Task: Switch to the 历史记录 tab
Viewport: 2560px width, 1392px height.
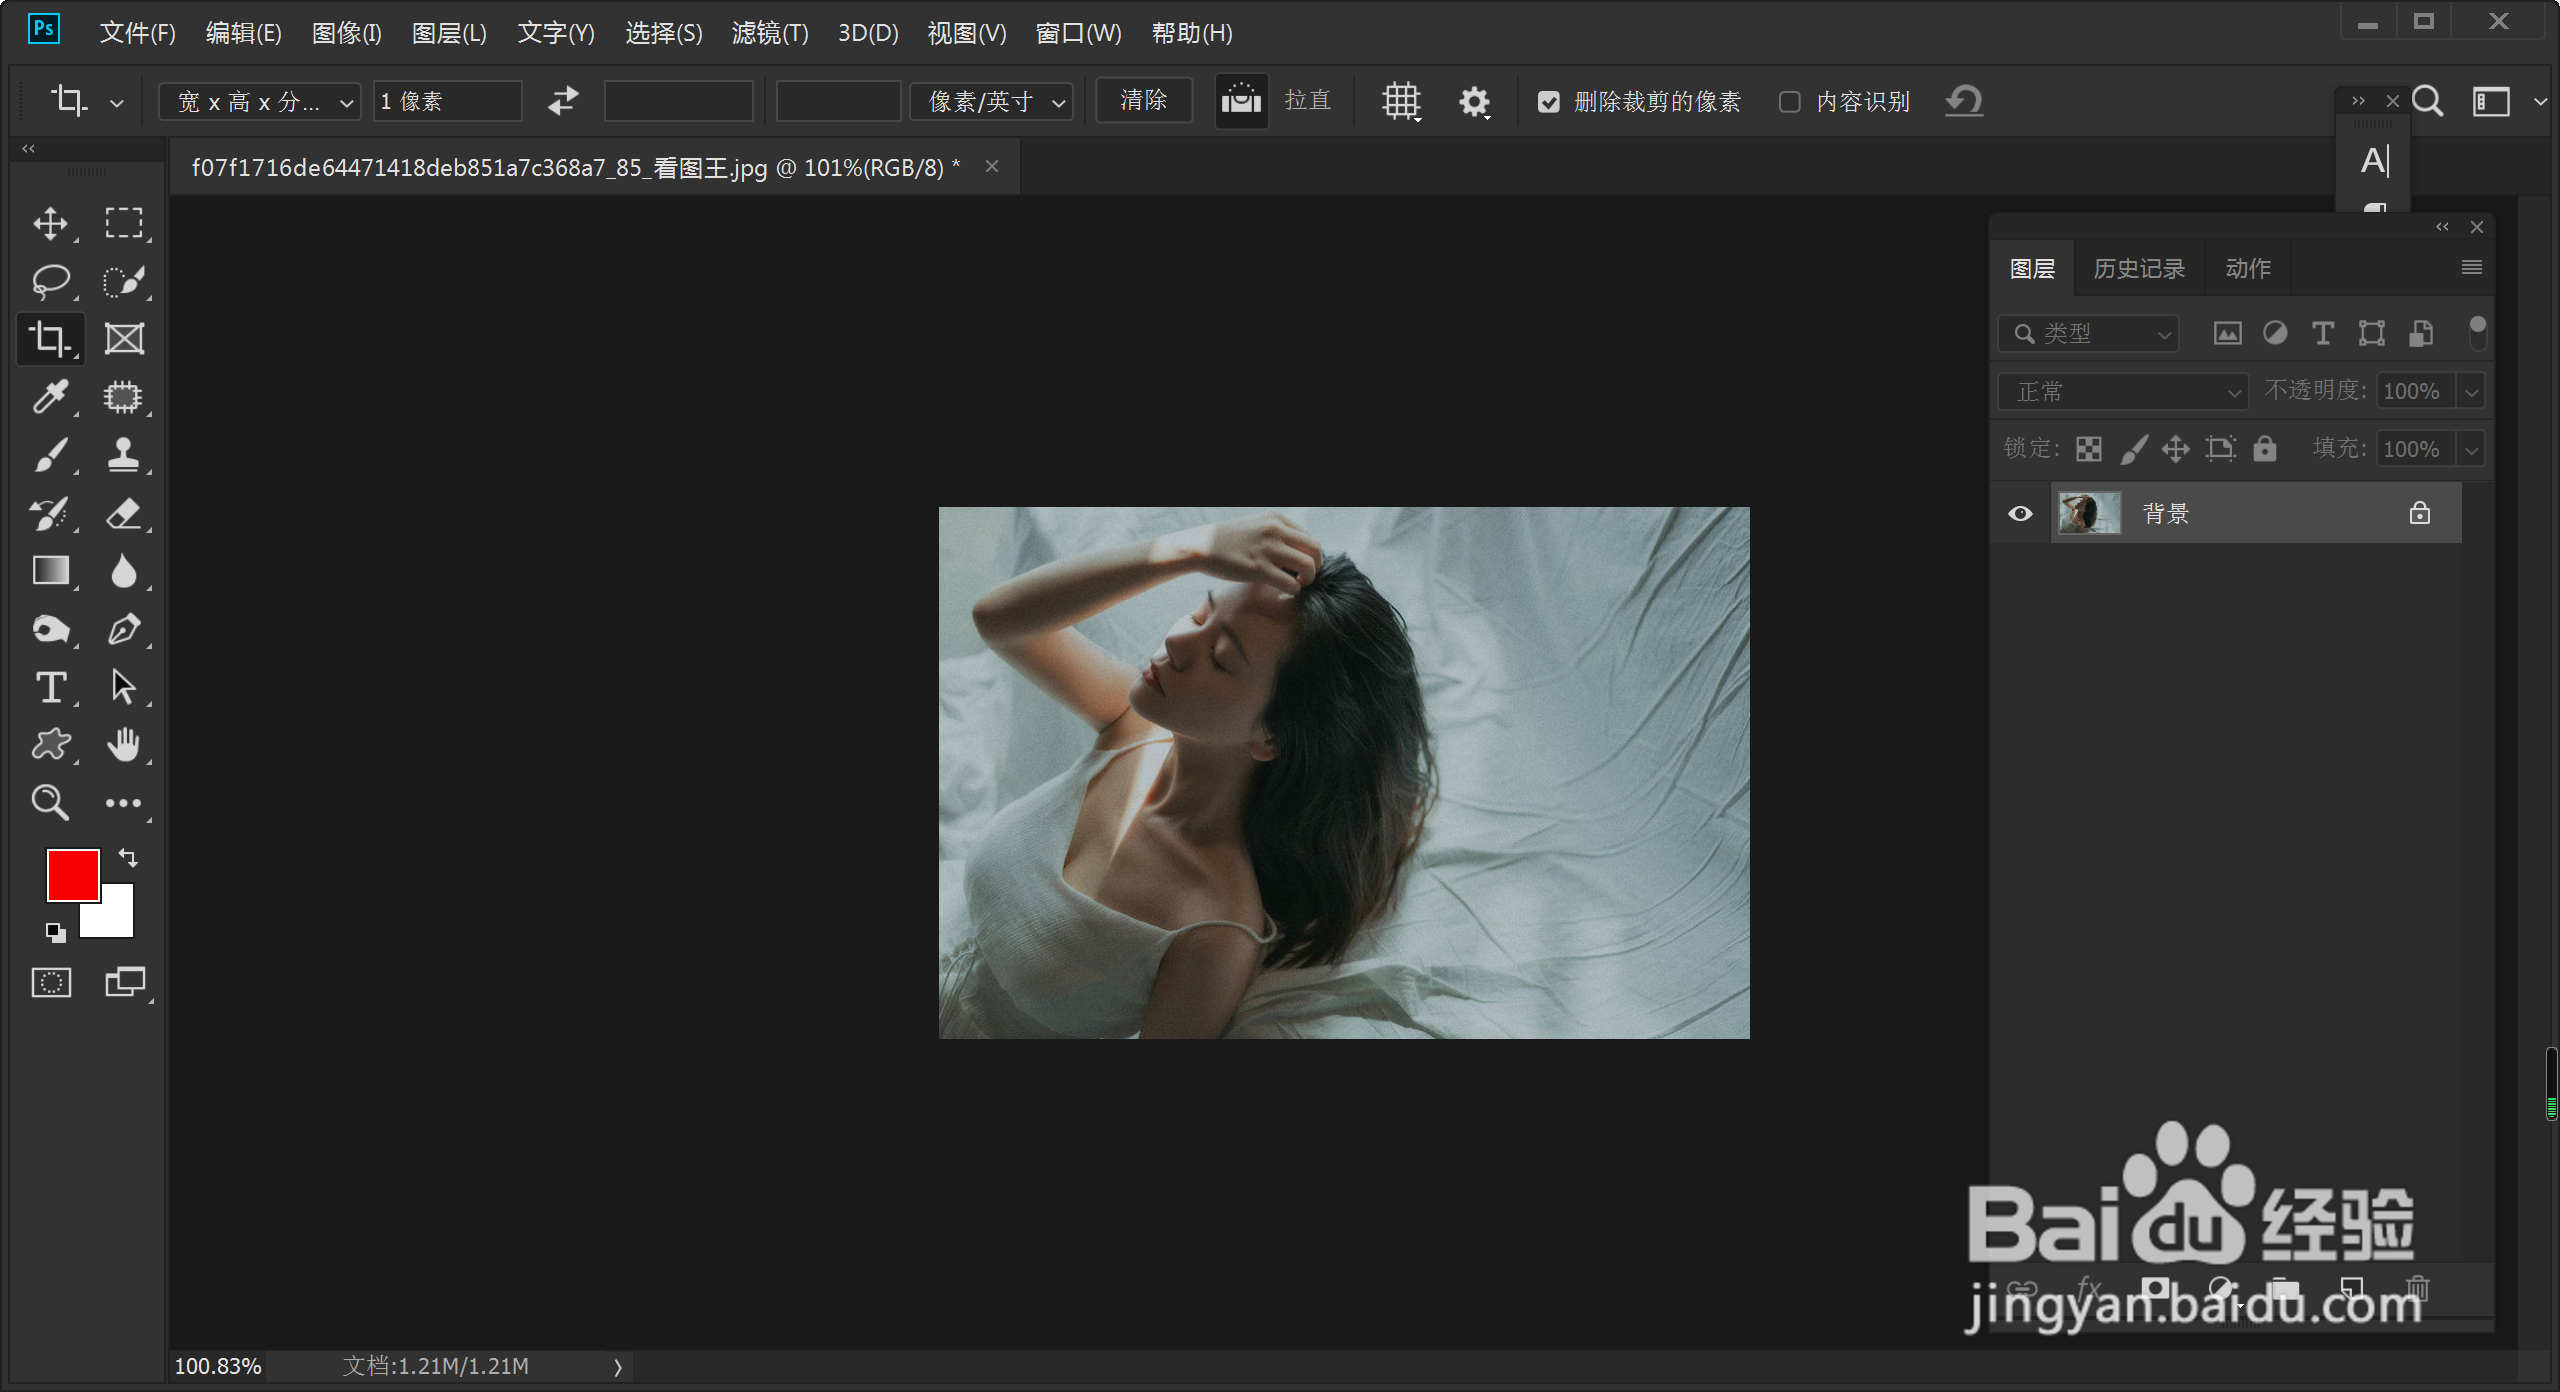Action: pos(2139,268)
